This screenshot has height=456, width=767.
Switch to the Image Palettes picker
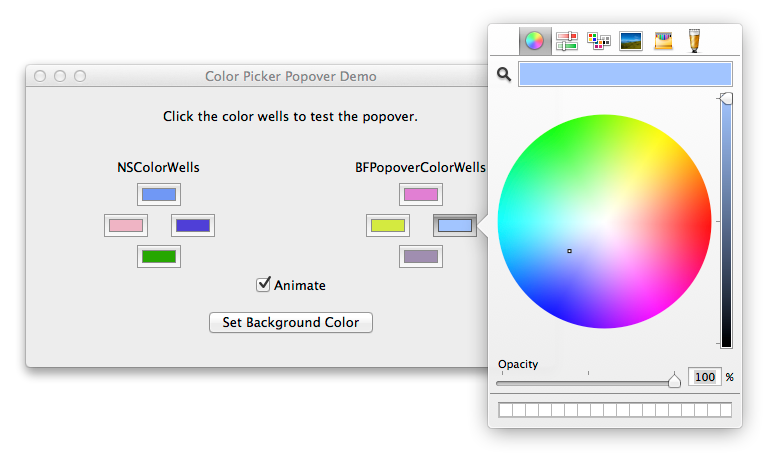tap(631, 41)
